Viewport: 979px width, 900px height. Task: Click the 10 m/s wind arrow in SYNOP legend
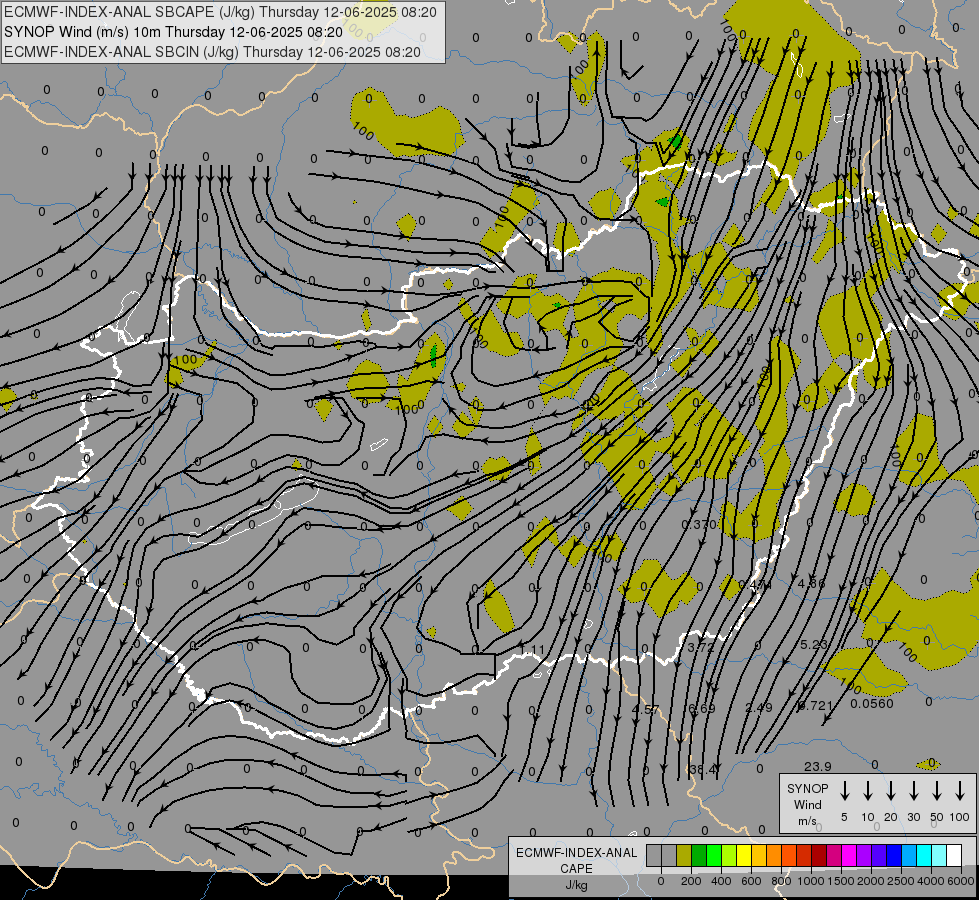pos(868,791)
